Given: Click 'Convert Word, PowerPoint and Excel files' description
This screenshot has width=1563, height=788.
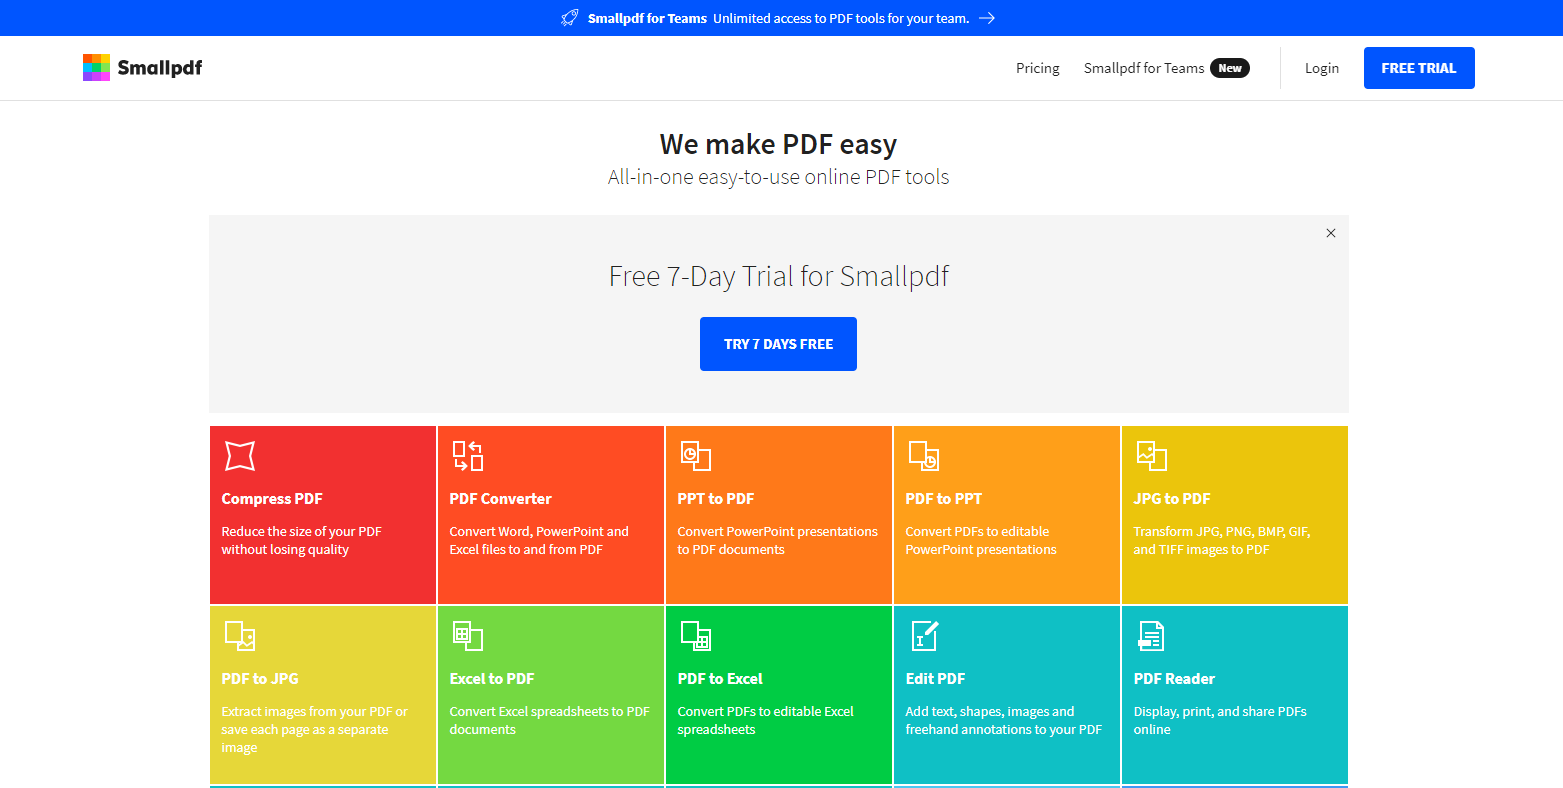Looking at the screenshot, I should coord(539,541).
